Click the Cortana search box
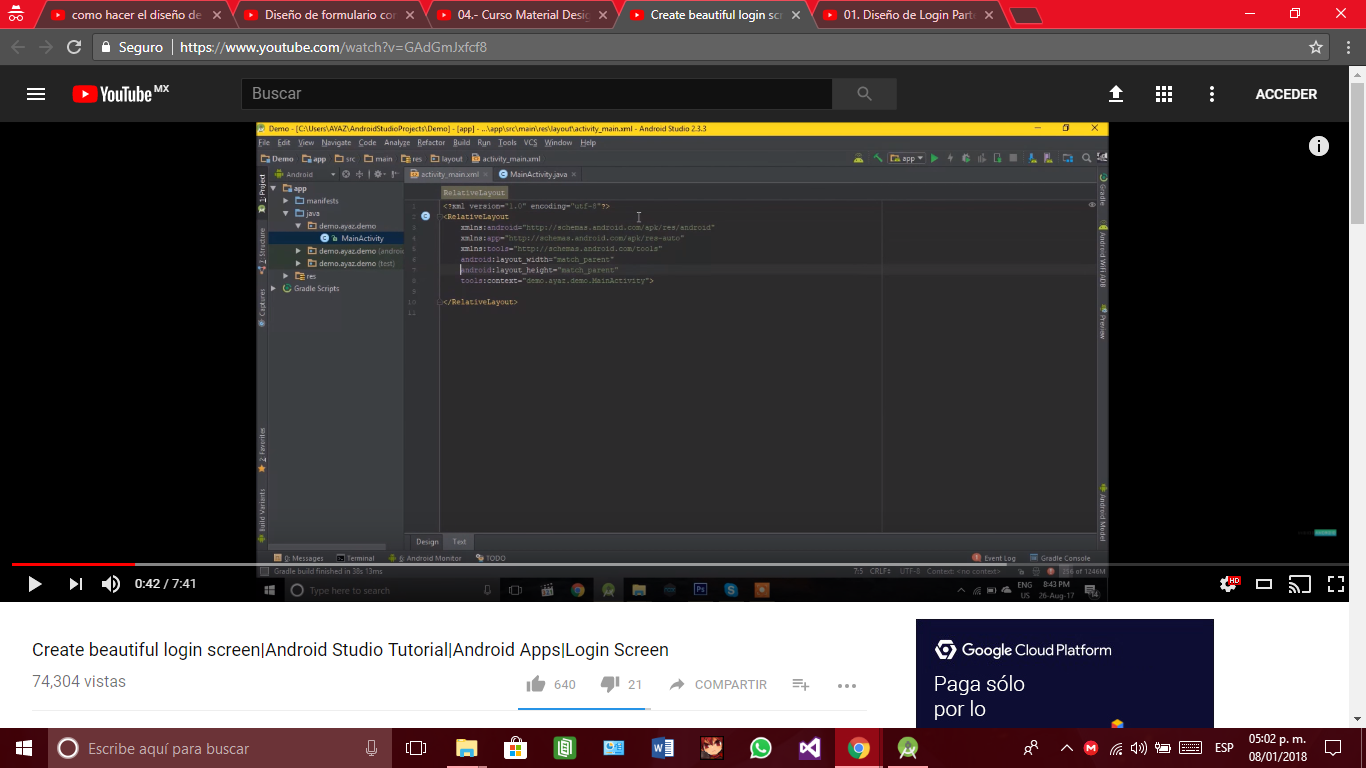Screen dimensions: 1366x768 (x=219, y=748)
